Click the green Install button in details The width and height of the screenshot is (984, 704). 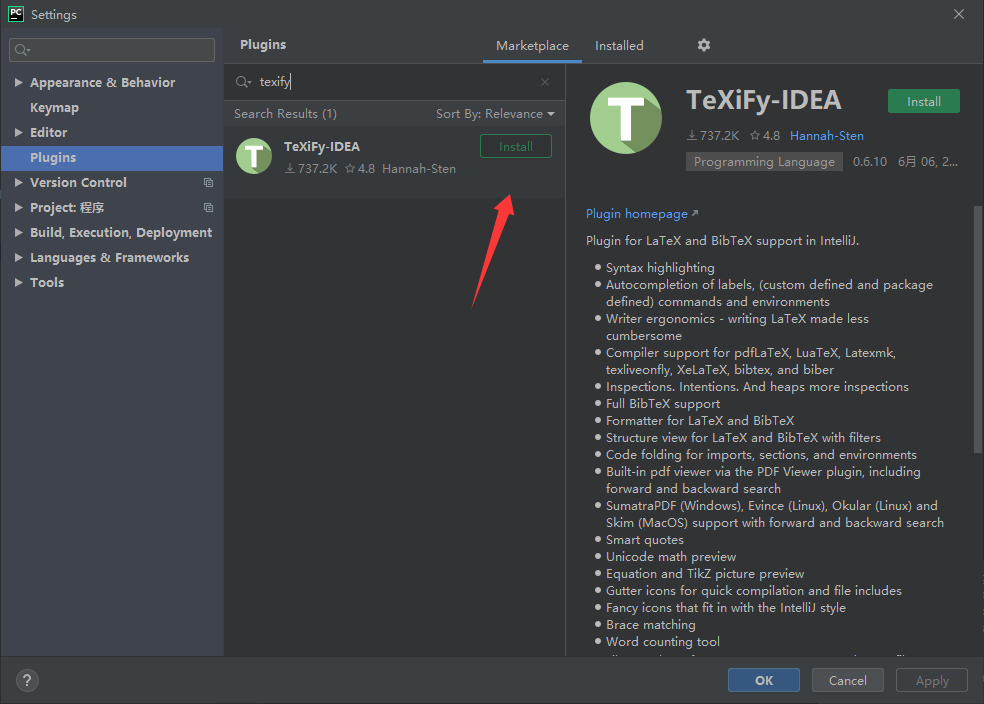(x=924, y=102)
